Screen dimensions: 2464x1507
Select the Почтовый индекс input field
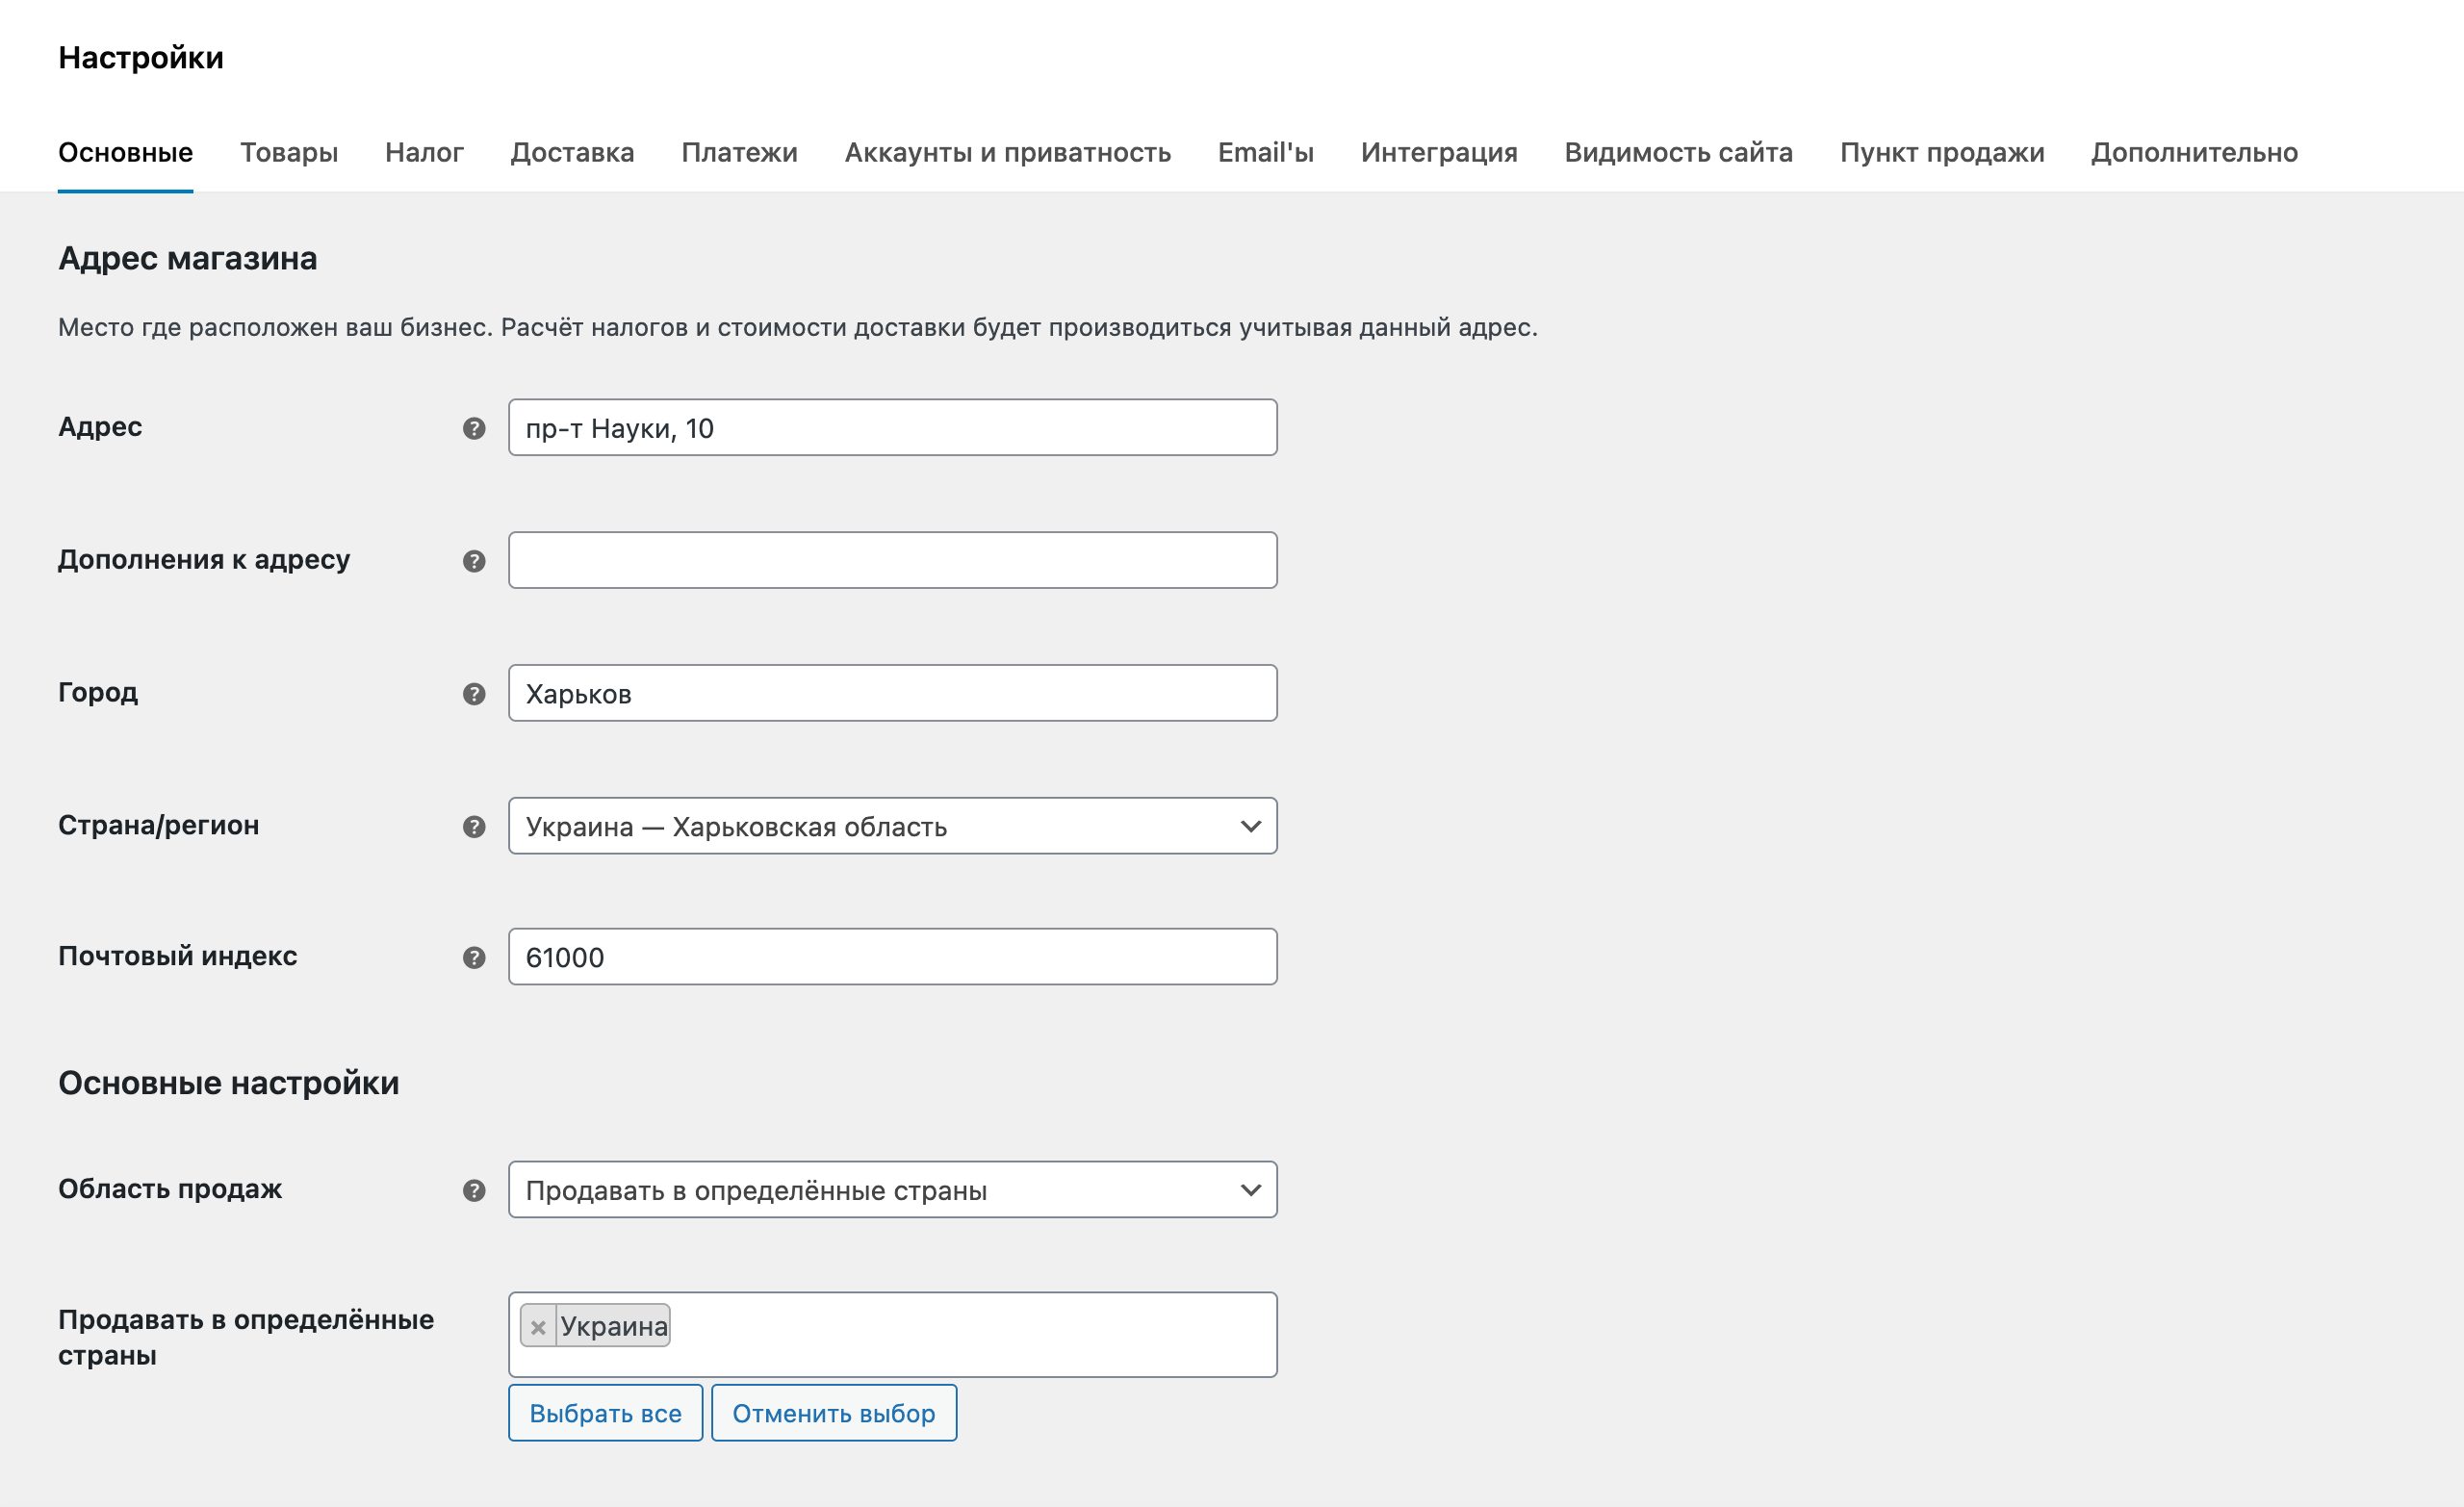click(x=893, y=957)
